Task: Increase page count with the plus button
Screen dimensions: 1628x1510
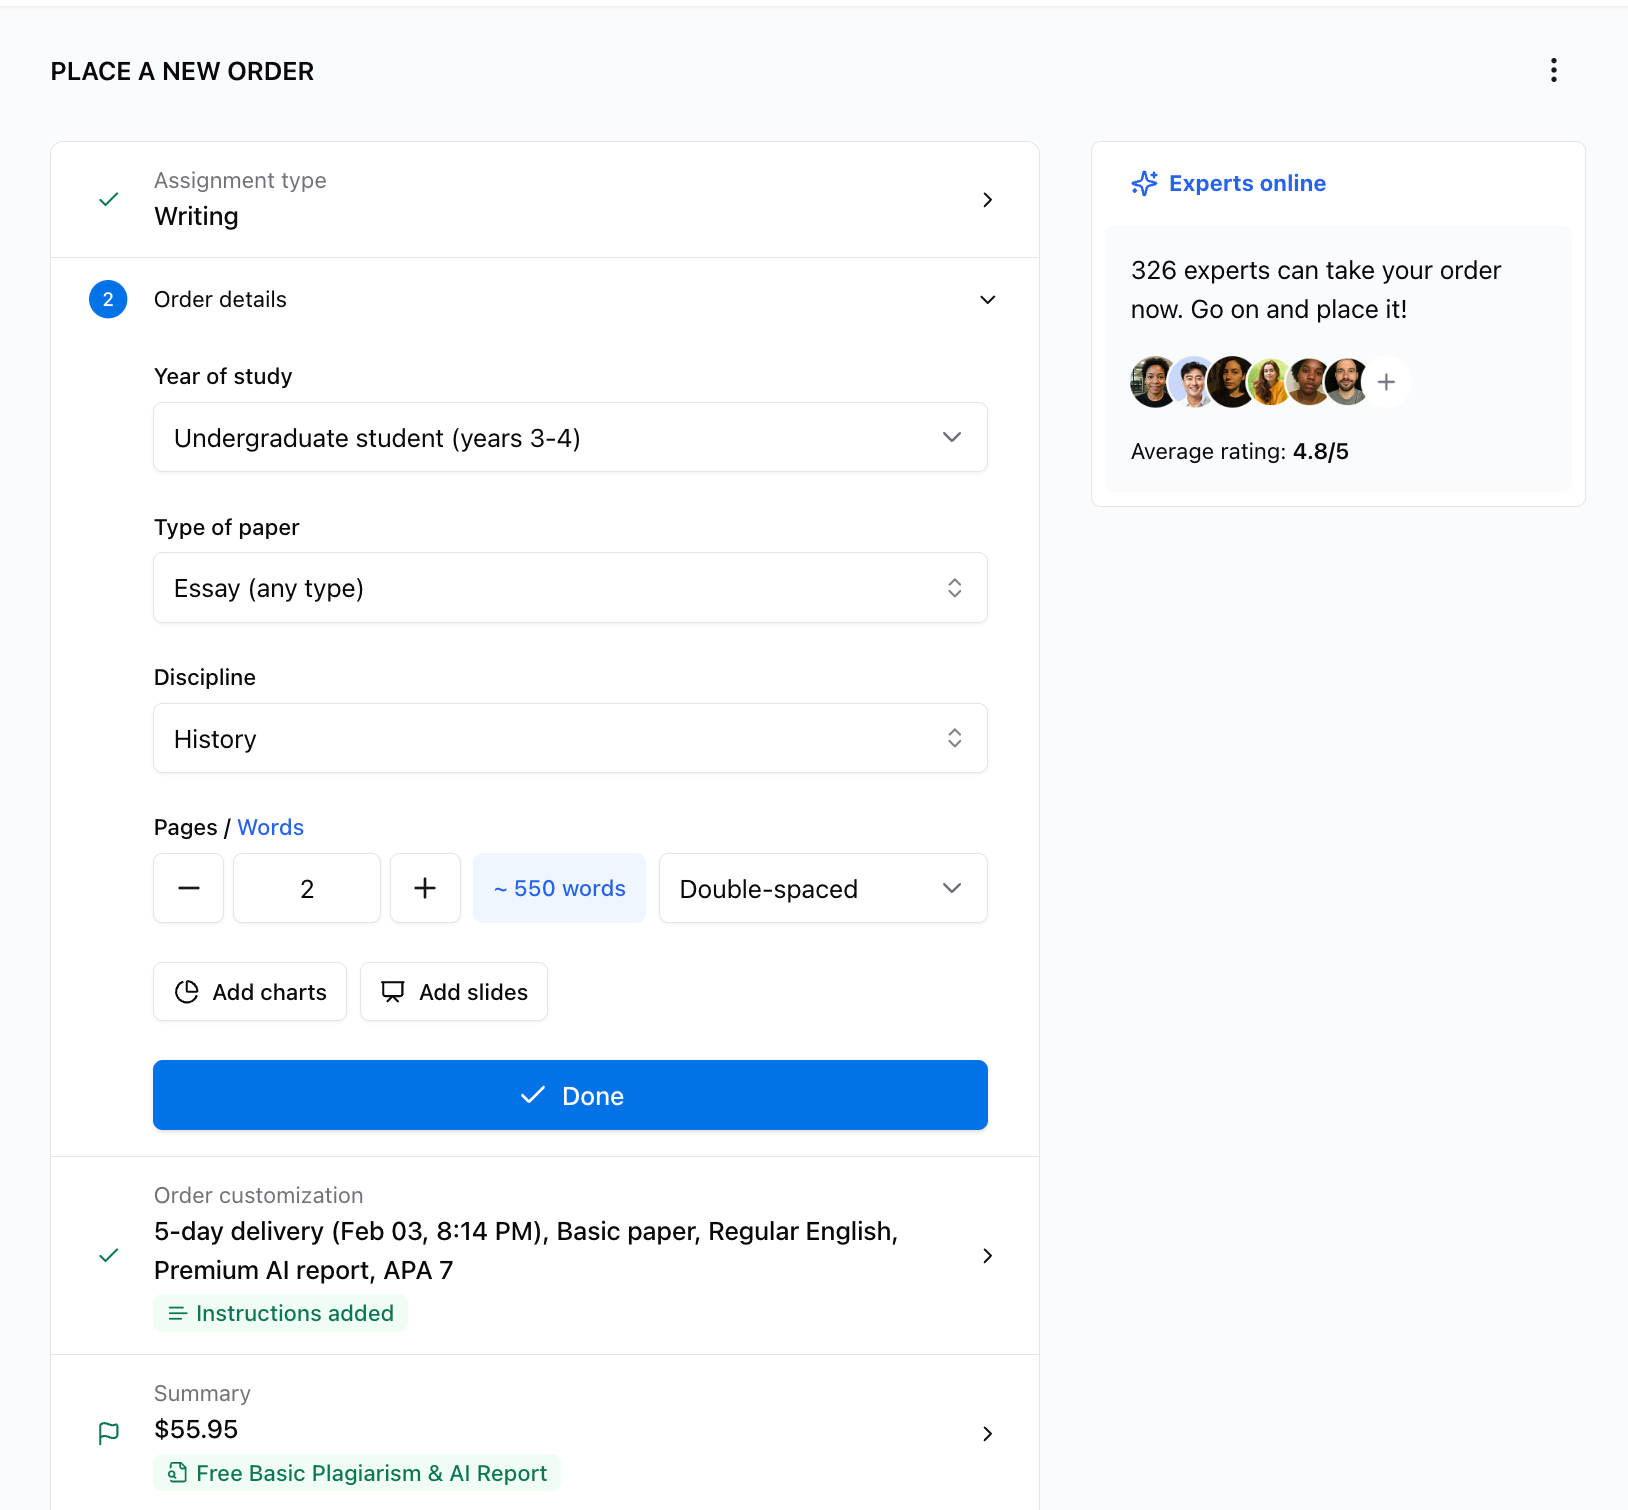Action: coord(425,888)
